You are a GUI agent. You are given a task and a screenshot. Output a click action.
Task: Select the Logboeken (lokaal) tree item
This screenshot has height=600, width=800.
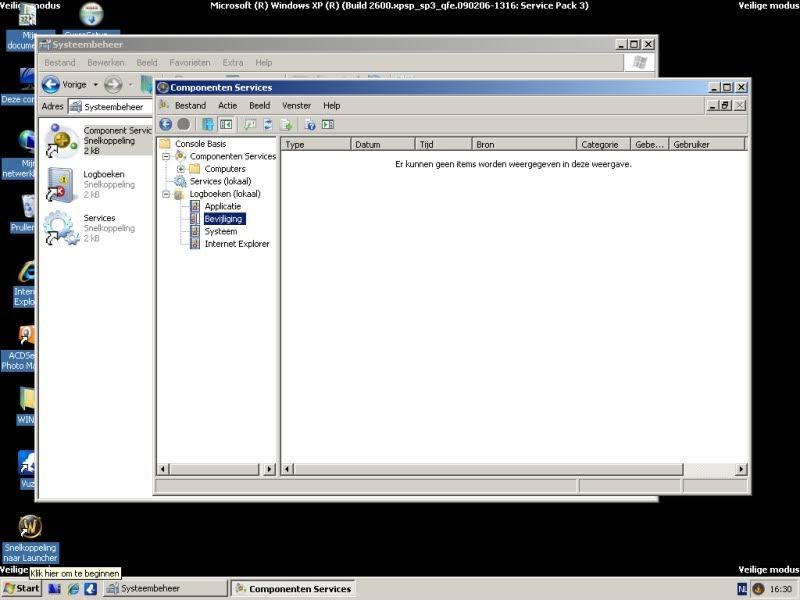click(225, 194)
